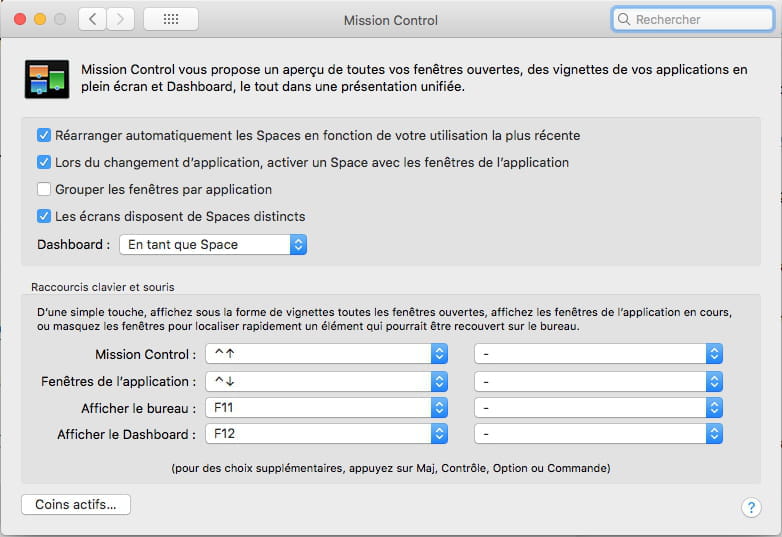
Task: Open Mission Control keyboard shortcut dropdown
Action: coord(327,354)
